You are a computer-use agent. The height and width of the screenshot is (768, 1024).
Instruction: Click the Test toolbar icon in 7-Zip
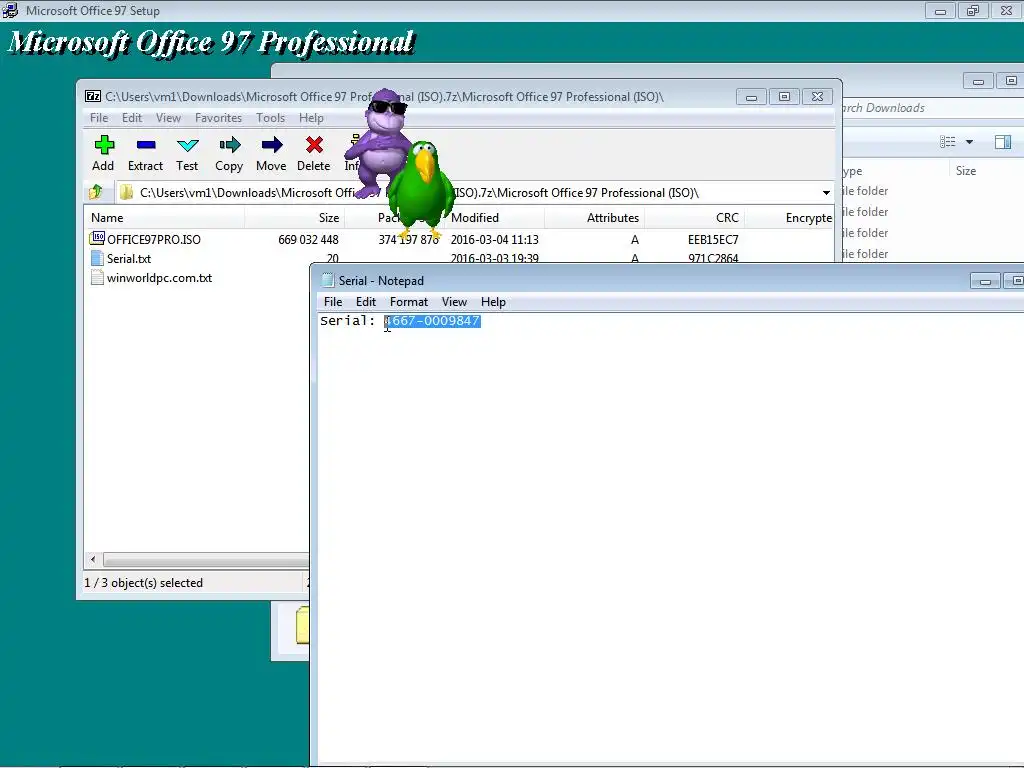pyautogui.click(x=187, y=145)
